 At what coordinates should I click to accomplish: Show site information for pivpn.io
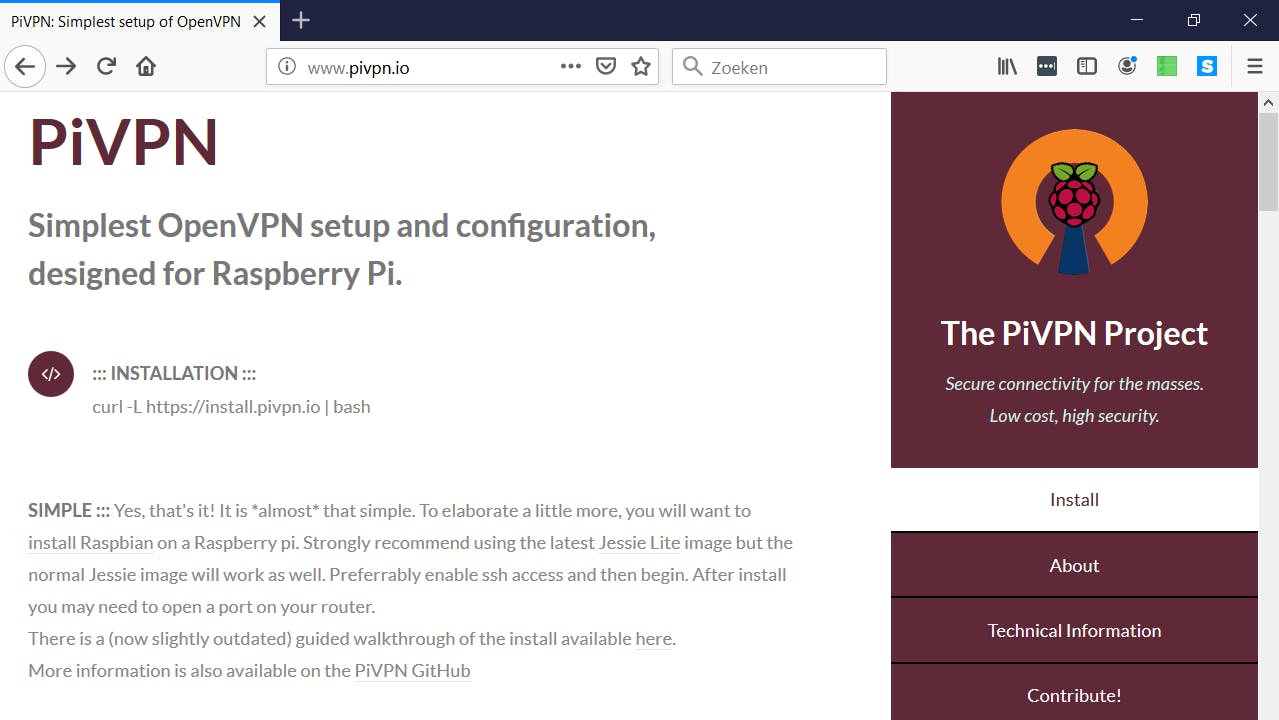(x=287, y=67)
